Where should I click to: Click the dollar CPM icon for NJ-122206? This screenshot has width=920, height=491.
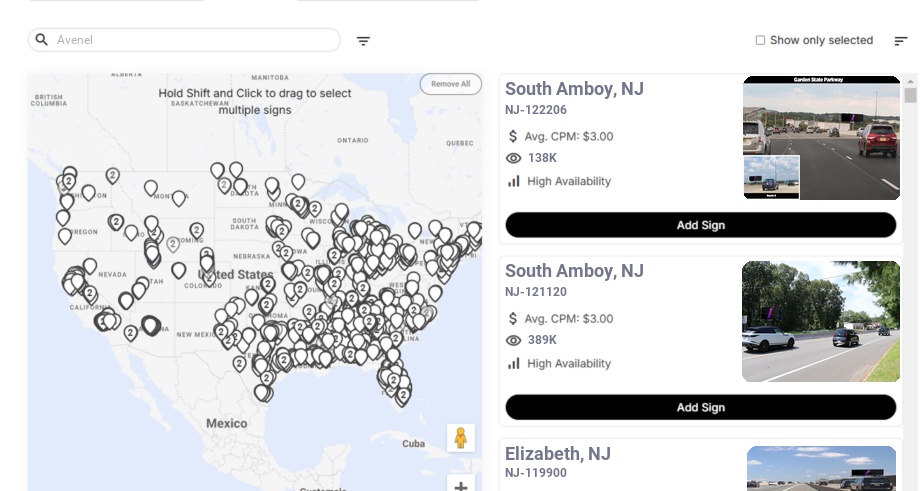[x=514, y=136]
